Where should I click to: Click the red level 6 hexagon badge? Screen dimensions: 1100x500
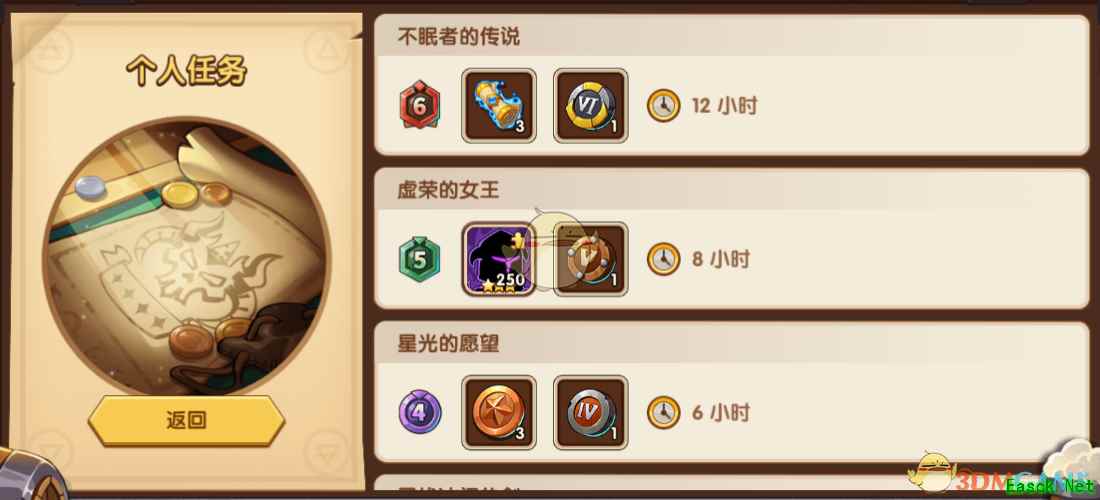pyautogui.click(x=420, y=104)
